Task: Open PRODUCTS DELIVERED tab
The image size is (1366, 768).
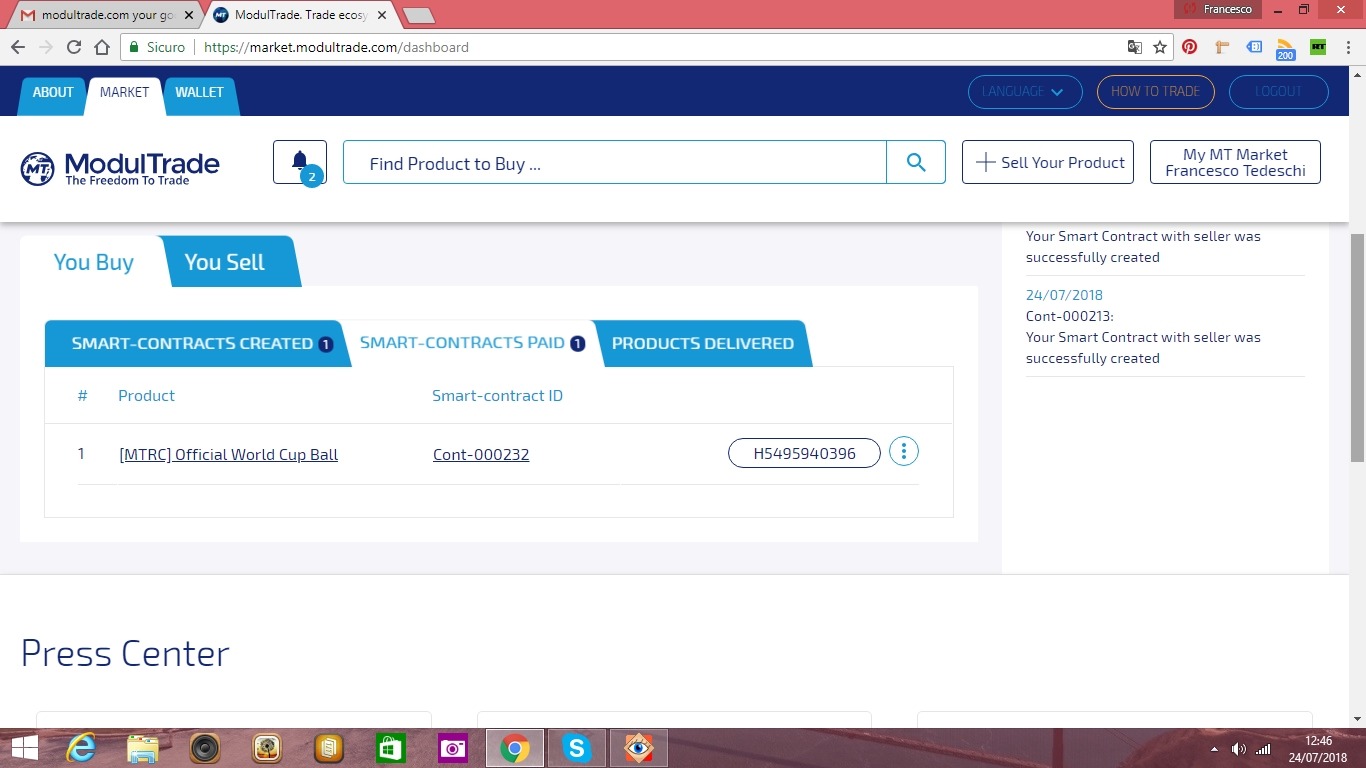Action: pos(703,344)
